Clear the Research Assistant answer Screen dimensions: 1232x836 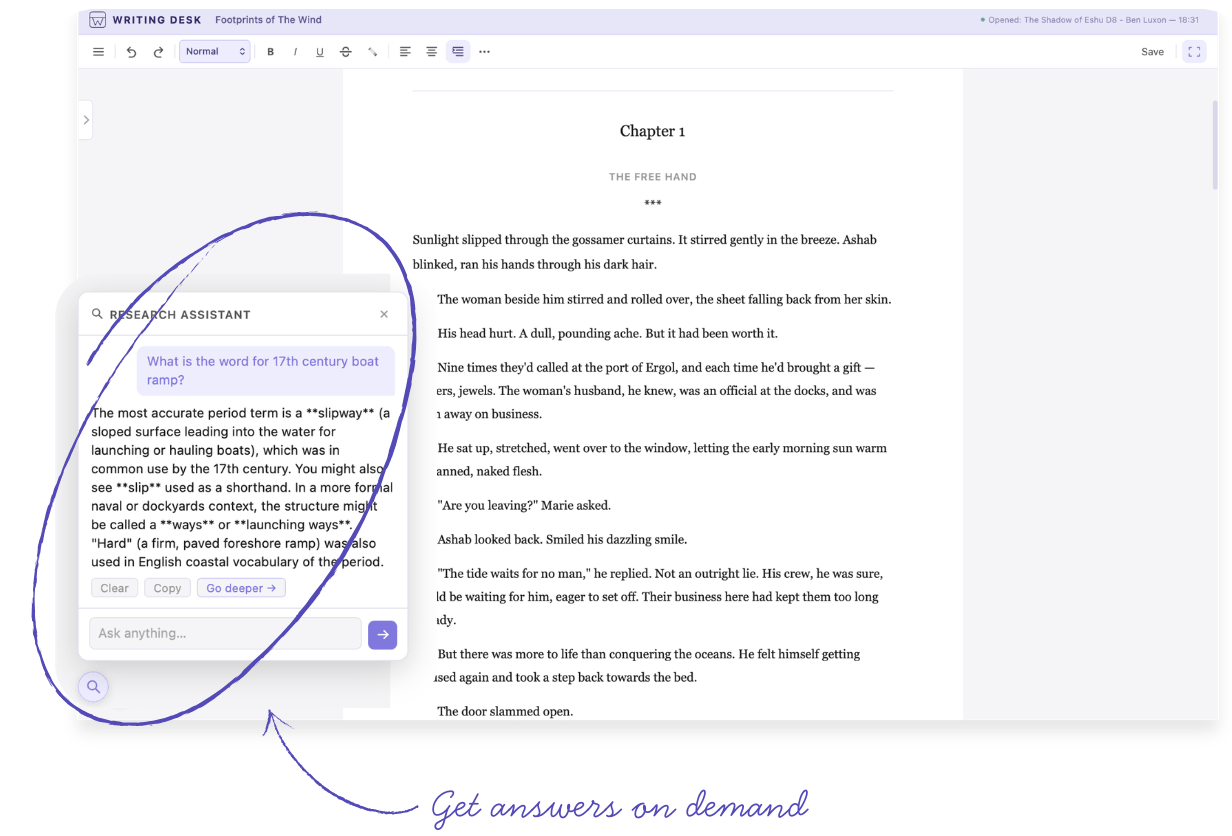115,588
